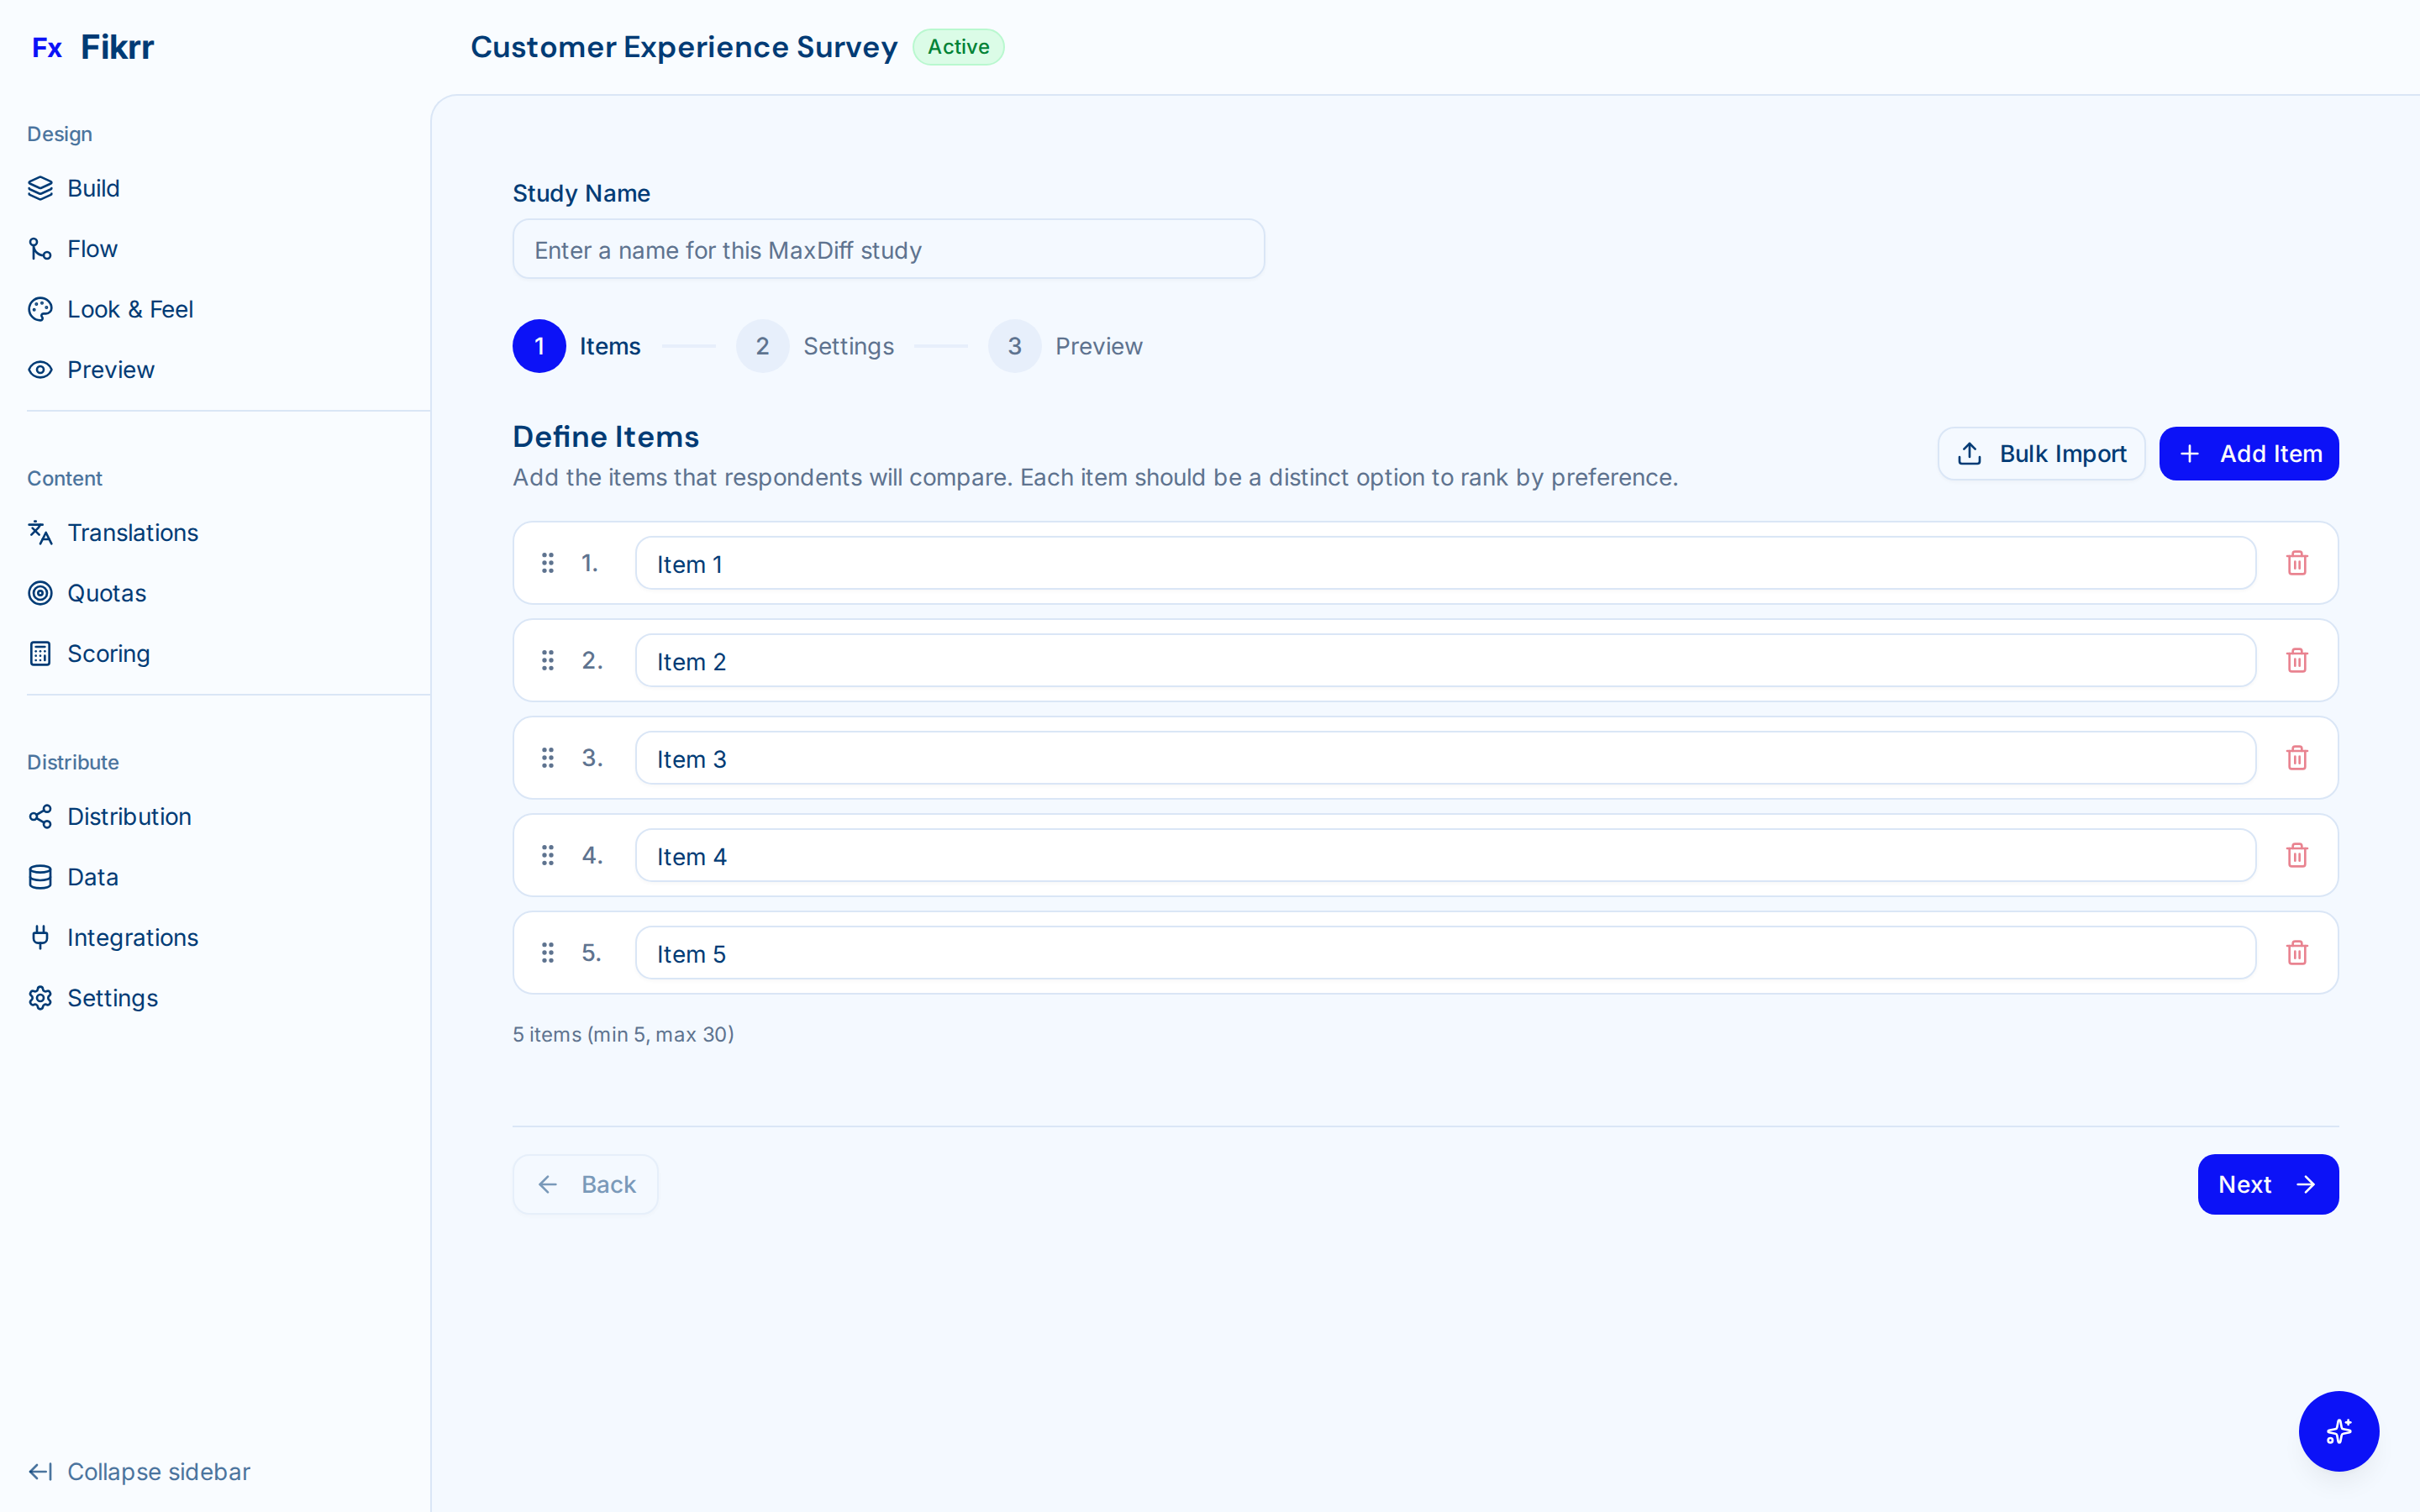Jump to step 3 Preview
Screen dimensions: 2420x1512
tap(1066, 346)
